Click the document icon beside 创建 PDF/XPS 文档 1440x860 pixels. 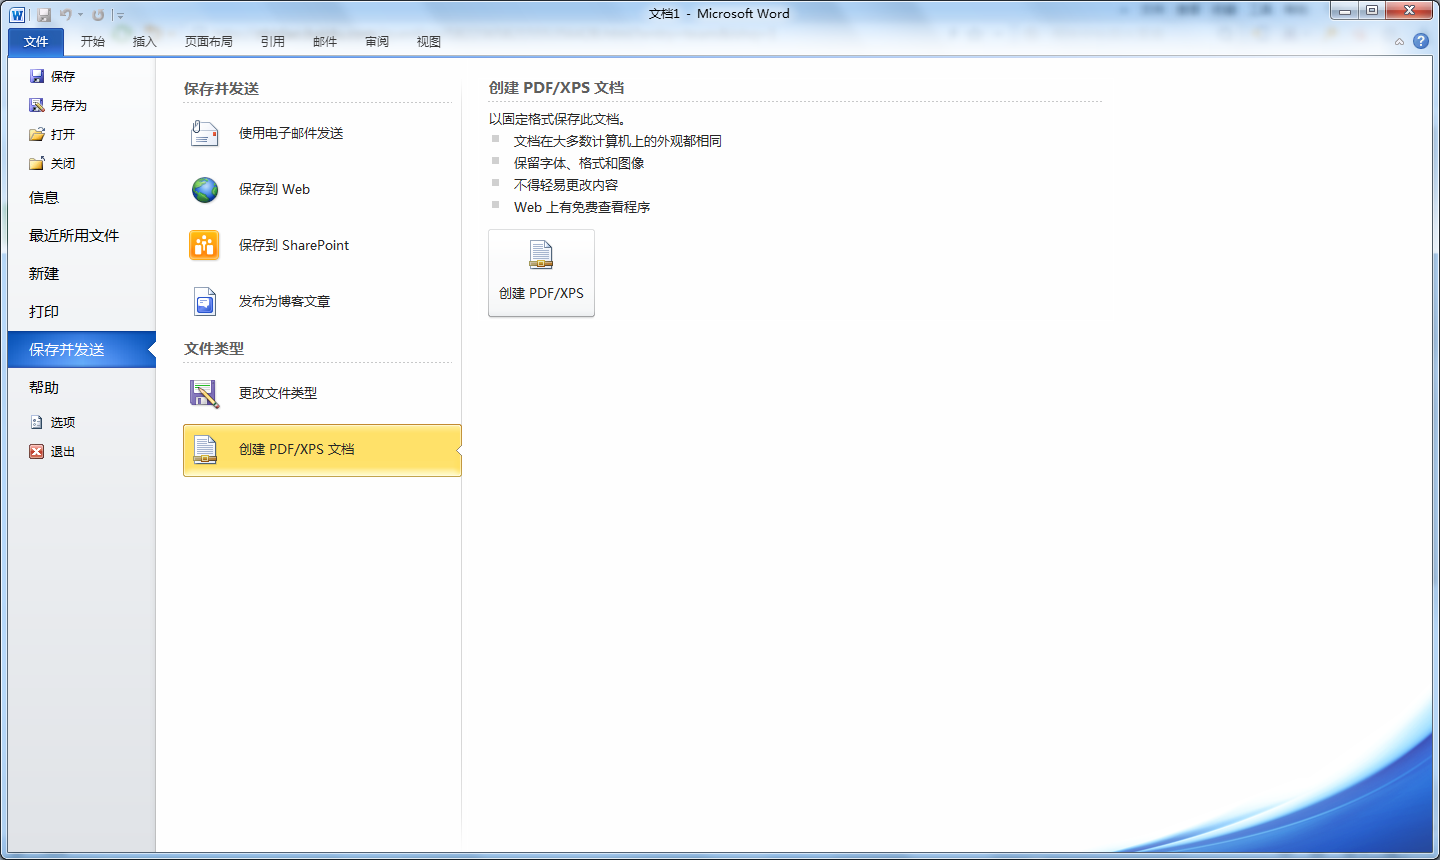coord(205,449)
